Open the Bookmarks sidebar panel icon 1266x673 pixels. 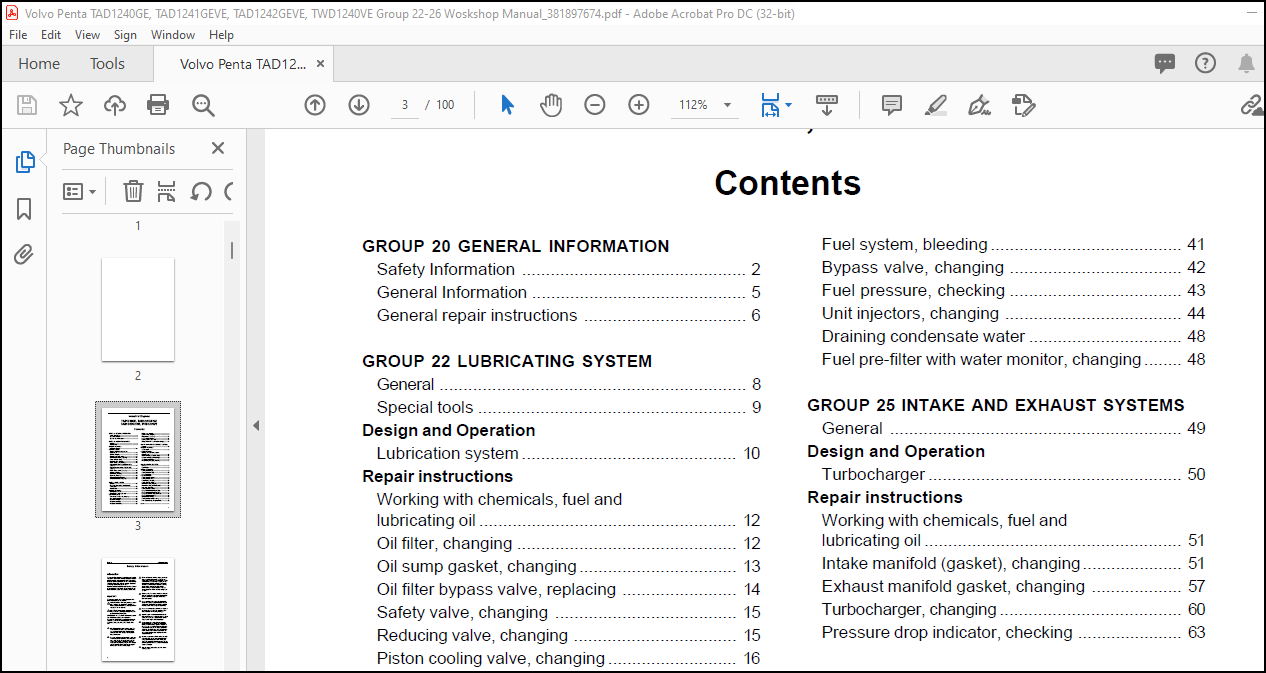click(24, 209)
